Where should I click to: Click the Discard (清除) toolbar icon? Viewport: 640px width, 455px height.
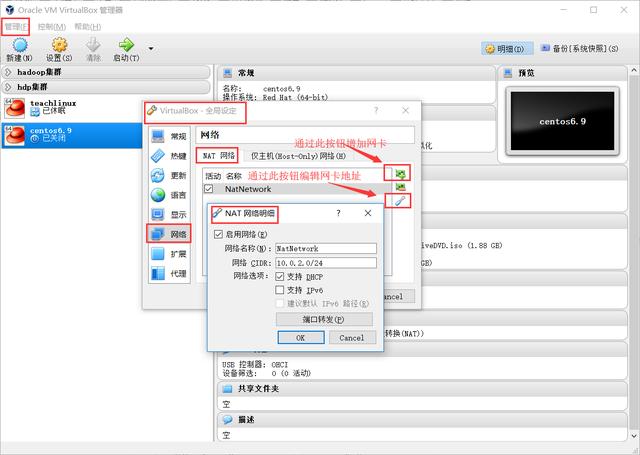click(93, 50)
